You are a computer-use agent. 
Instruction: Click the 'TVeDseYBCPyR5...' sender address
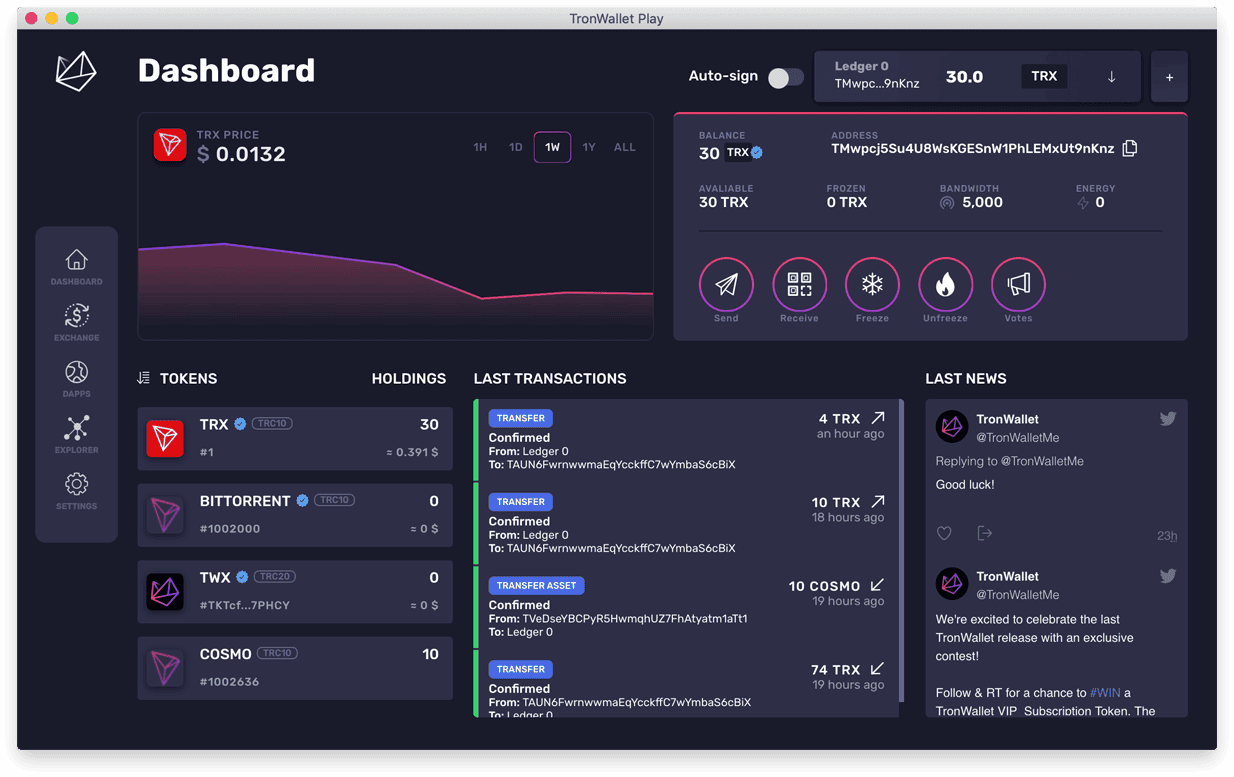click(x=635, y=619)
